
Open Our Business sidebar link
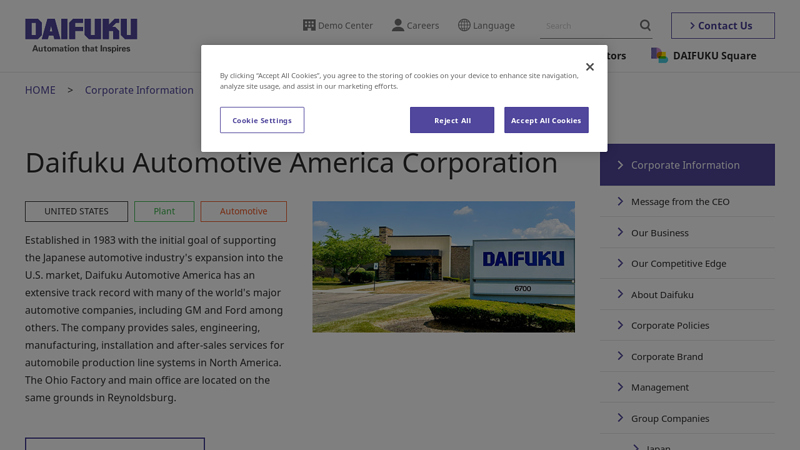[x=660, y=233]
